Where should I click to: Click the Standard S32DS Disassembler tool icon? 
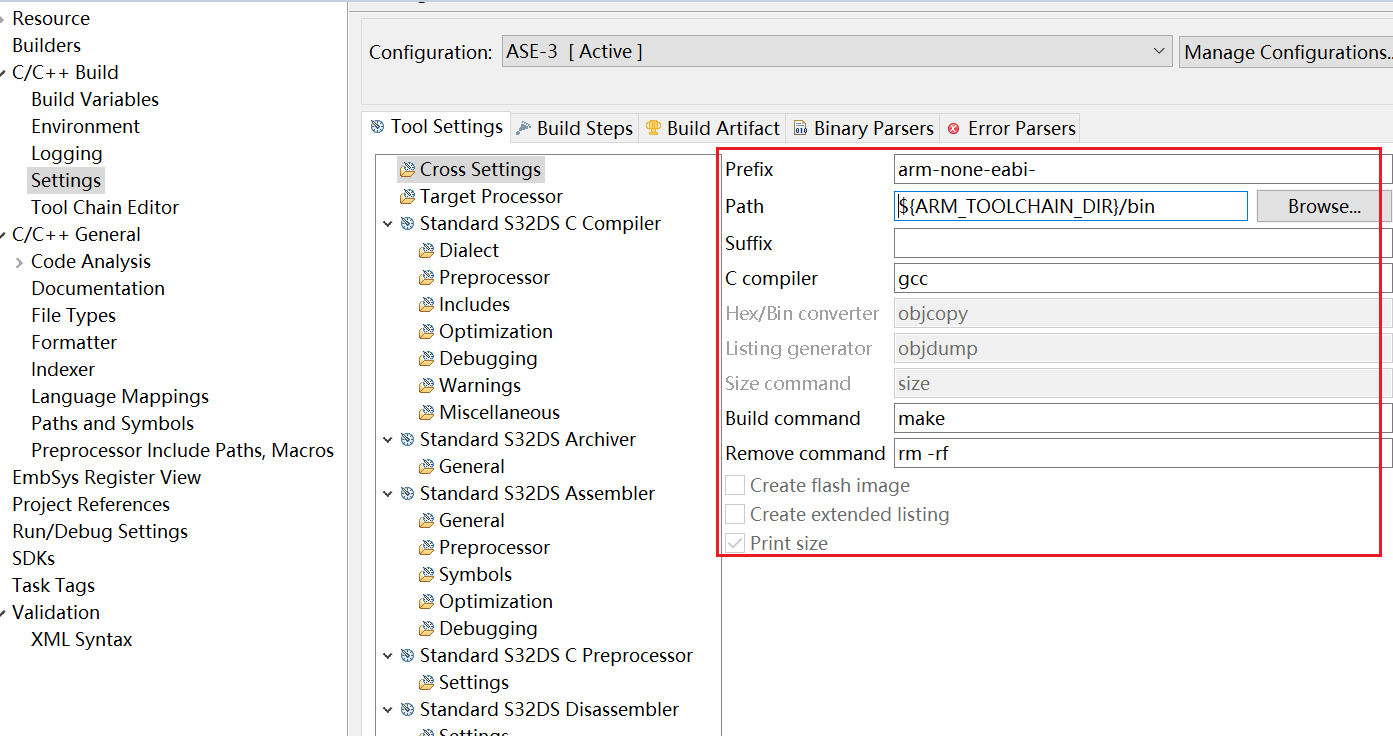click(407, 710)
